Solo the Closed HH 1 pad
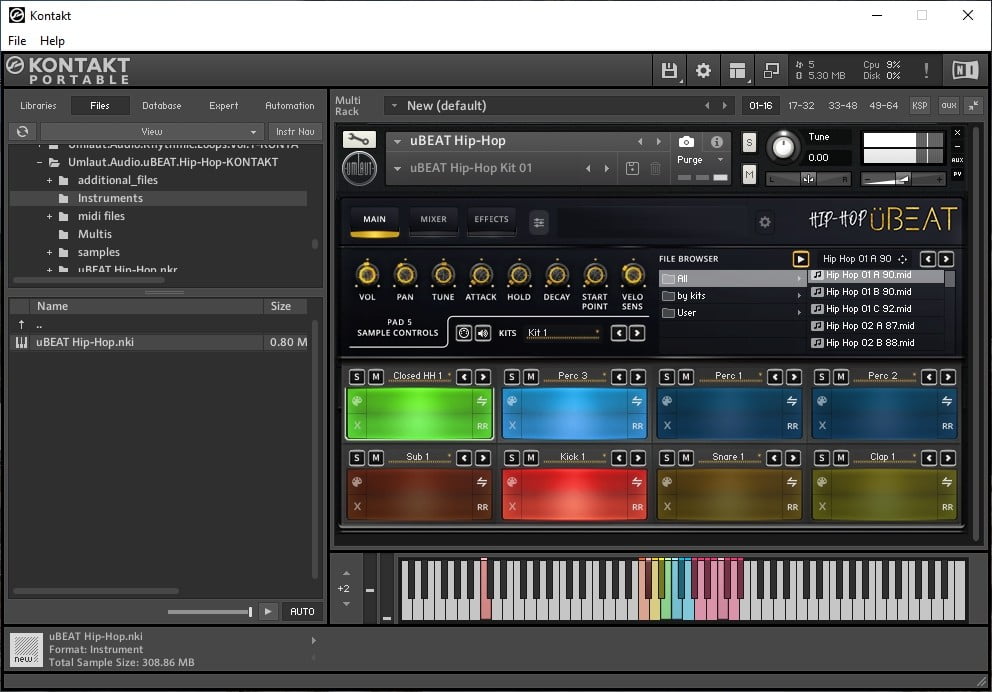The width and height of the screenshot is (992, 692). click(x=357, y=377)
